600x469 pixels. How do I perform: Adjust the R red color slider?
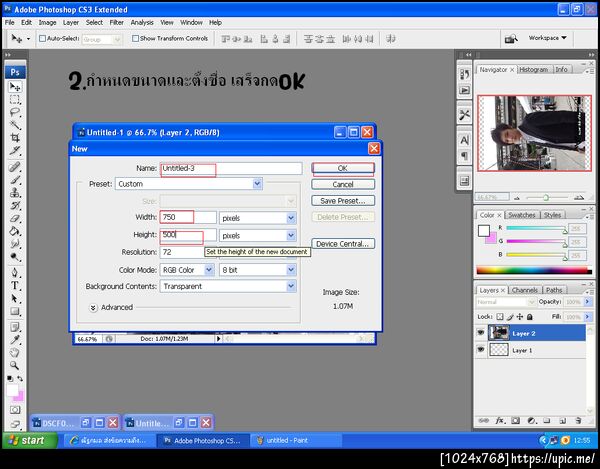click(x=565, y=230)
